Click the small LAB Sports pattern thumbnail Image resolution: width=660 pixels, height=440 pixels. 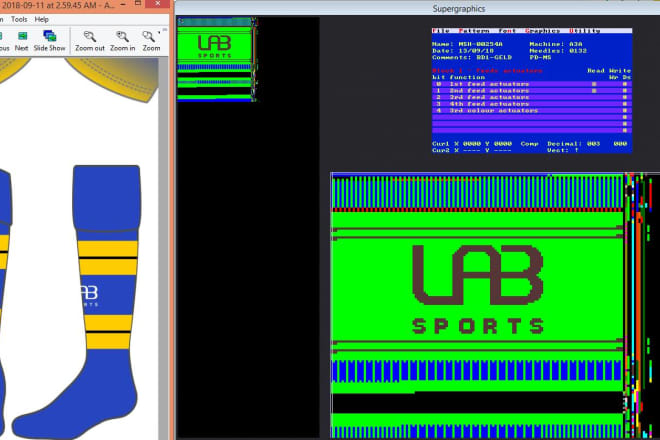[216, 59]
